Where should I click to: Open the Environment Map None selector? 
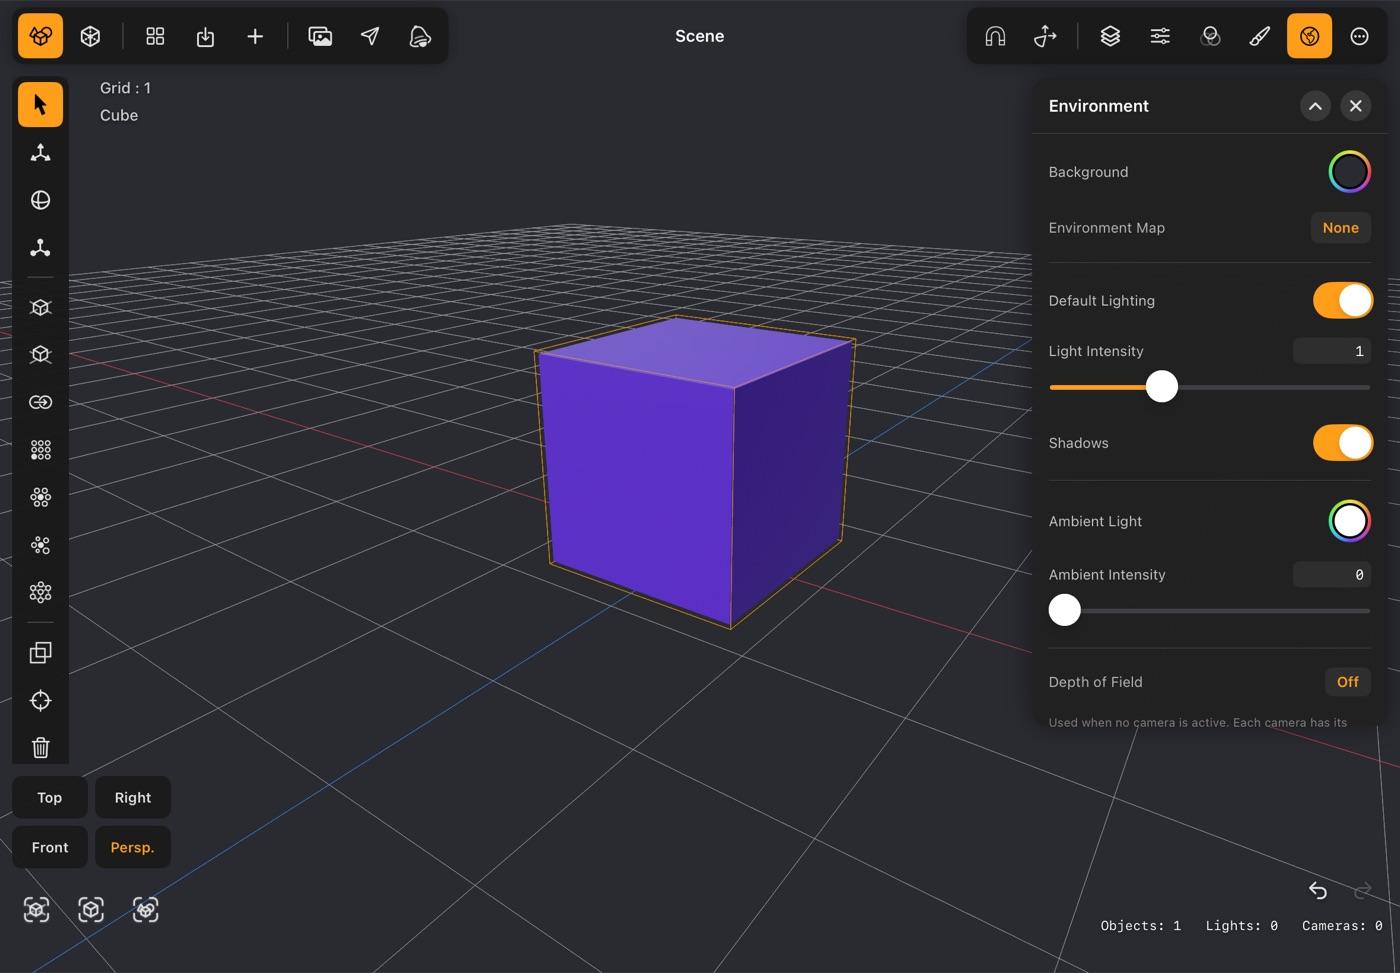coord(1341,228)
